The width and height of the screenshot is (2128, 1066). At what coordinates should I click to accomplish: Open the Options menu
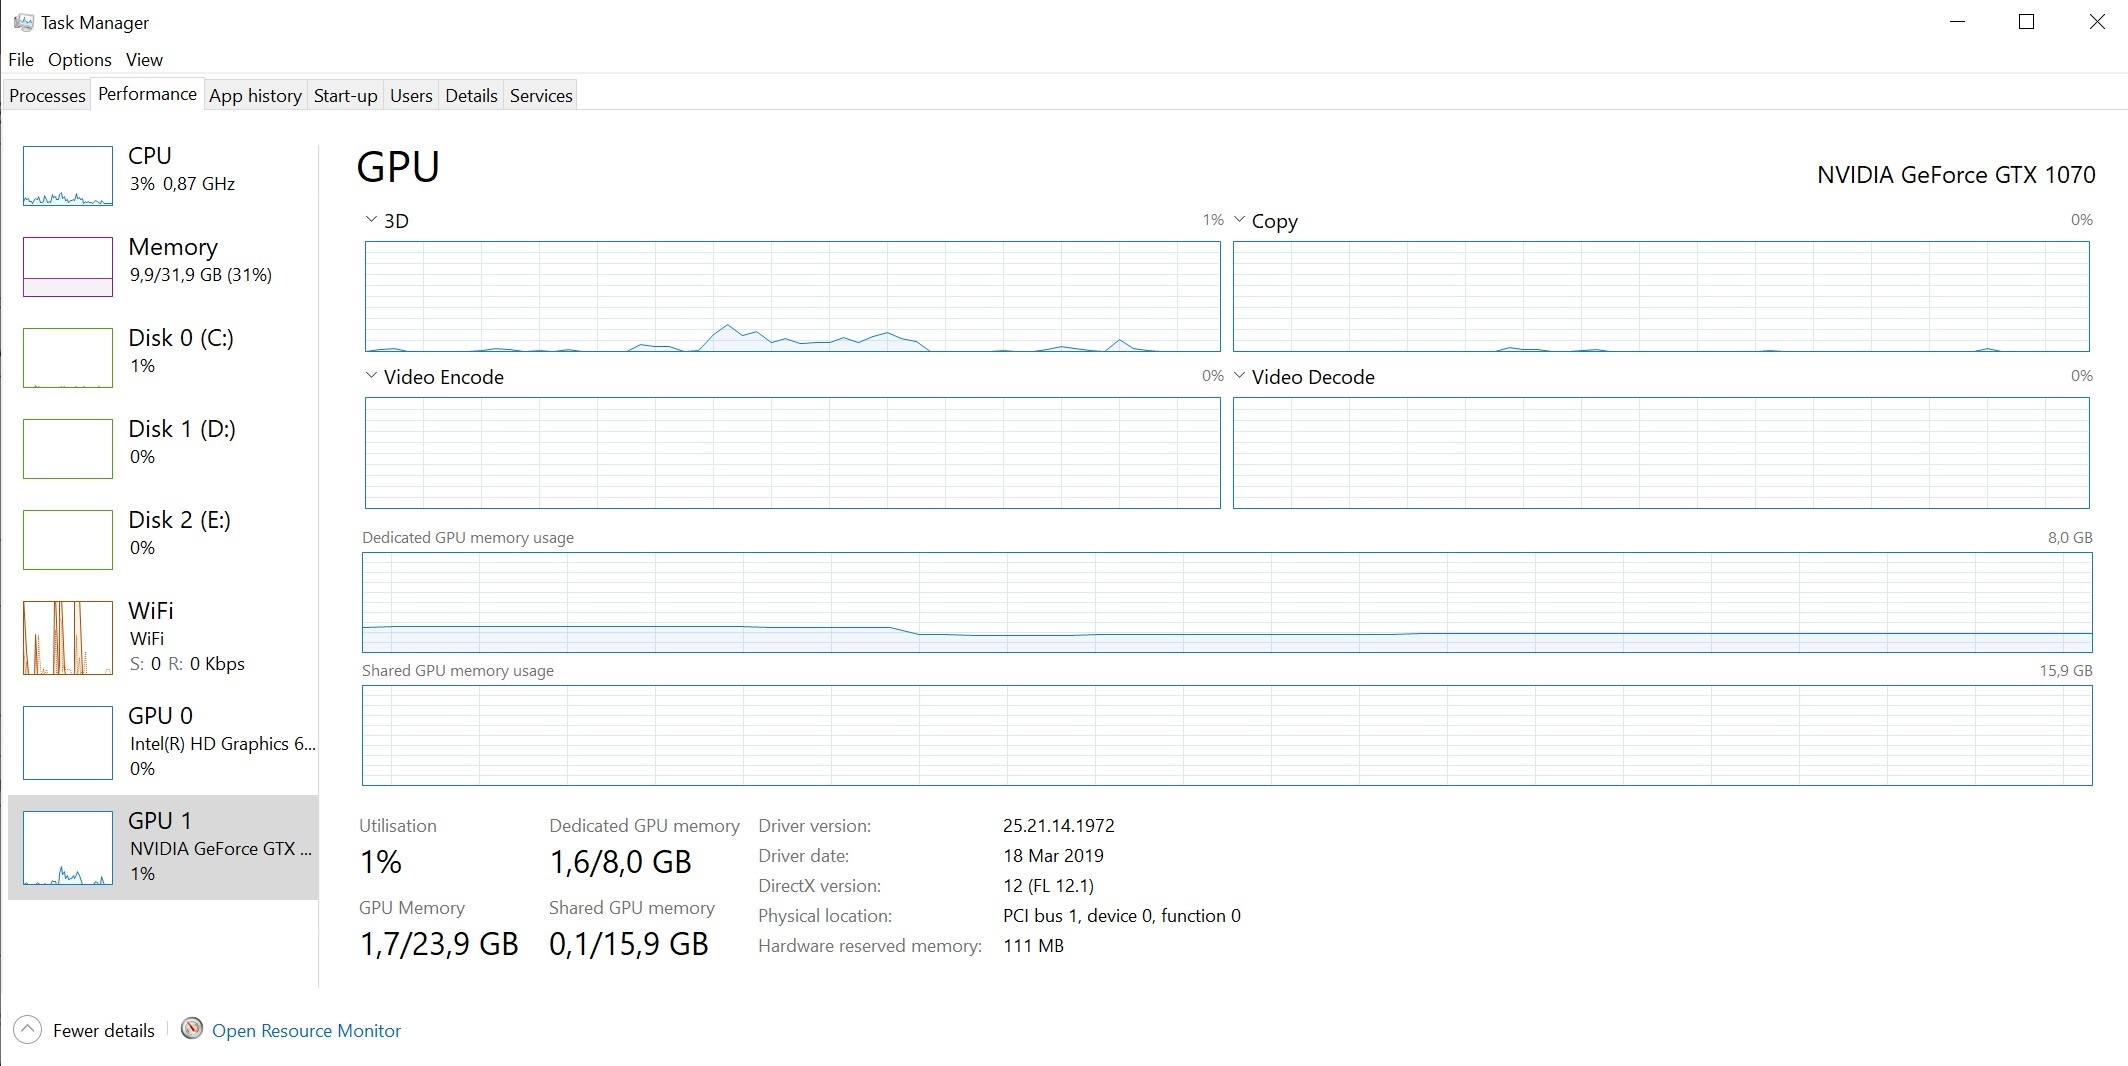click(x=79, y=60)
